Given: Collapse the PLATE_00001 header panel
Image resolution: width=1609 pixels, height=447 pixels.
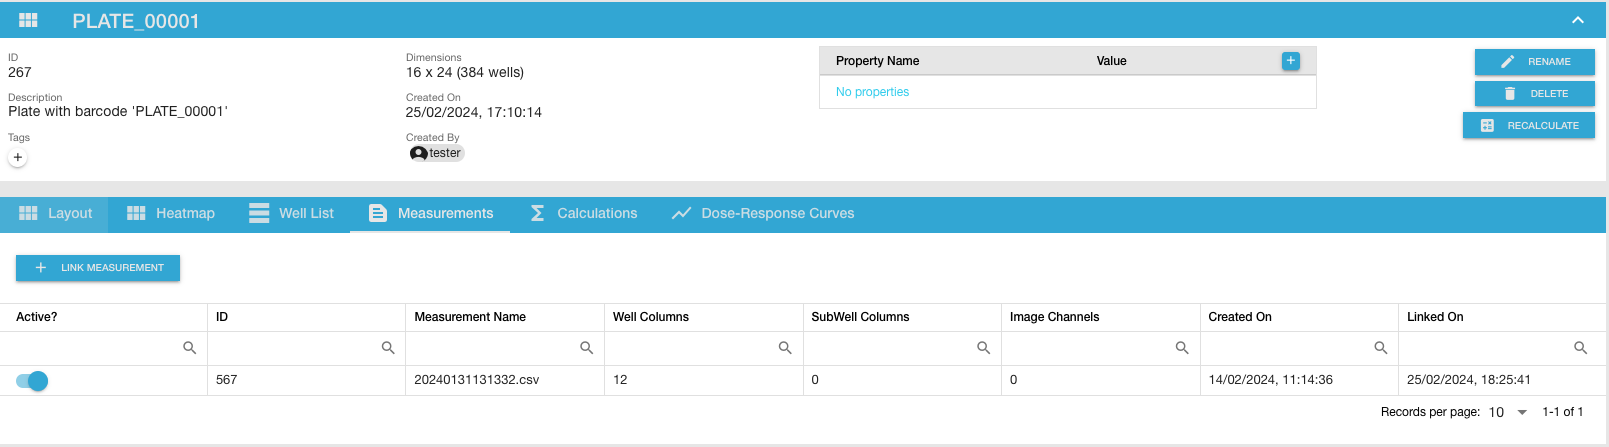Looking at the screenshot, I should [x=1577, y=21].
